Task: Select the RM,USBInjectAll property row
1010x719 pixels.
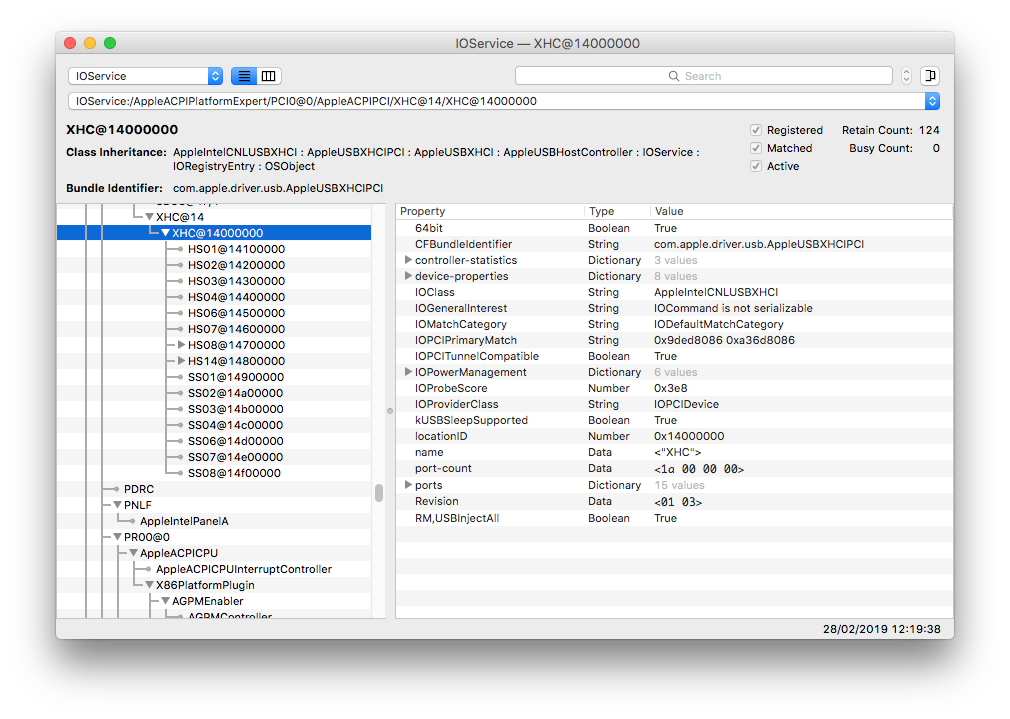Action: [674, 518]
